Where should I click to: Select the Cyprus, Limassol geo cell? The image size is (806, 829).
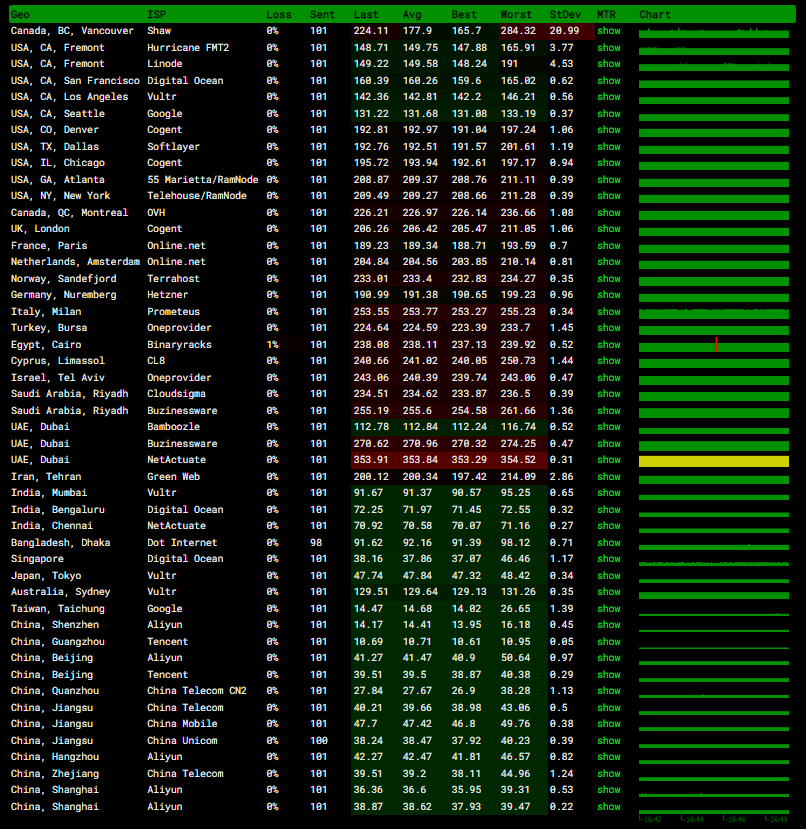coord(58,361)
